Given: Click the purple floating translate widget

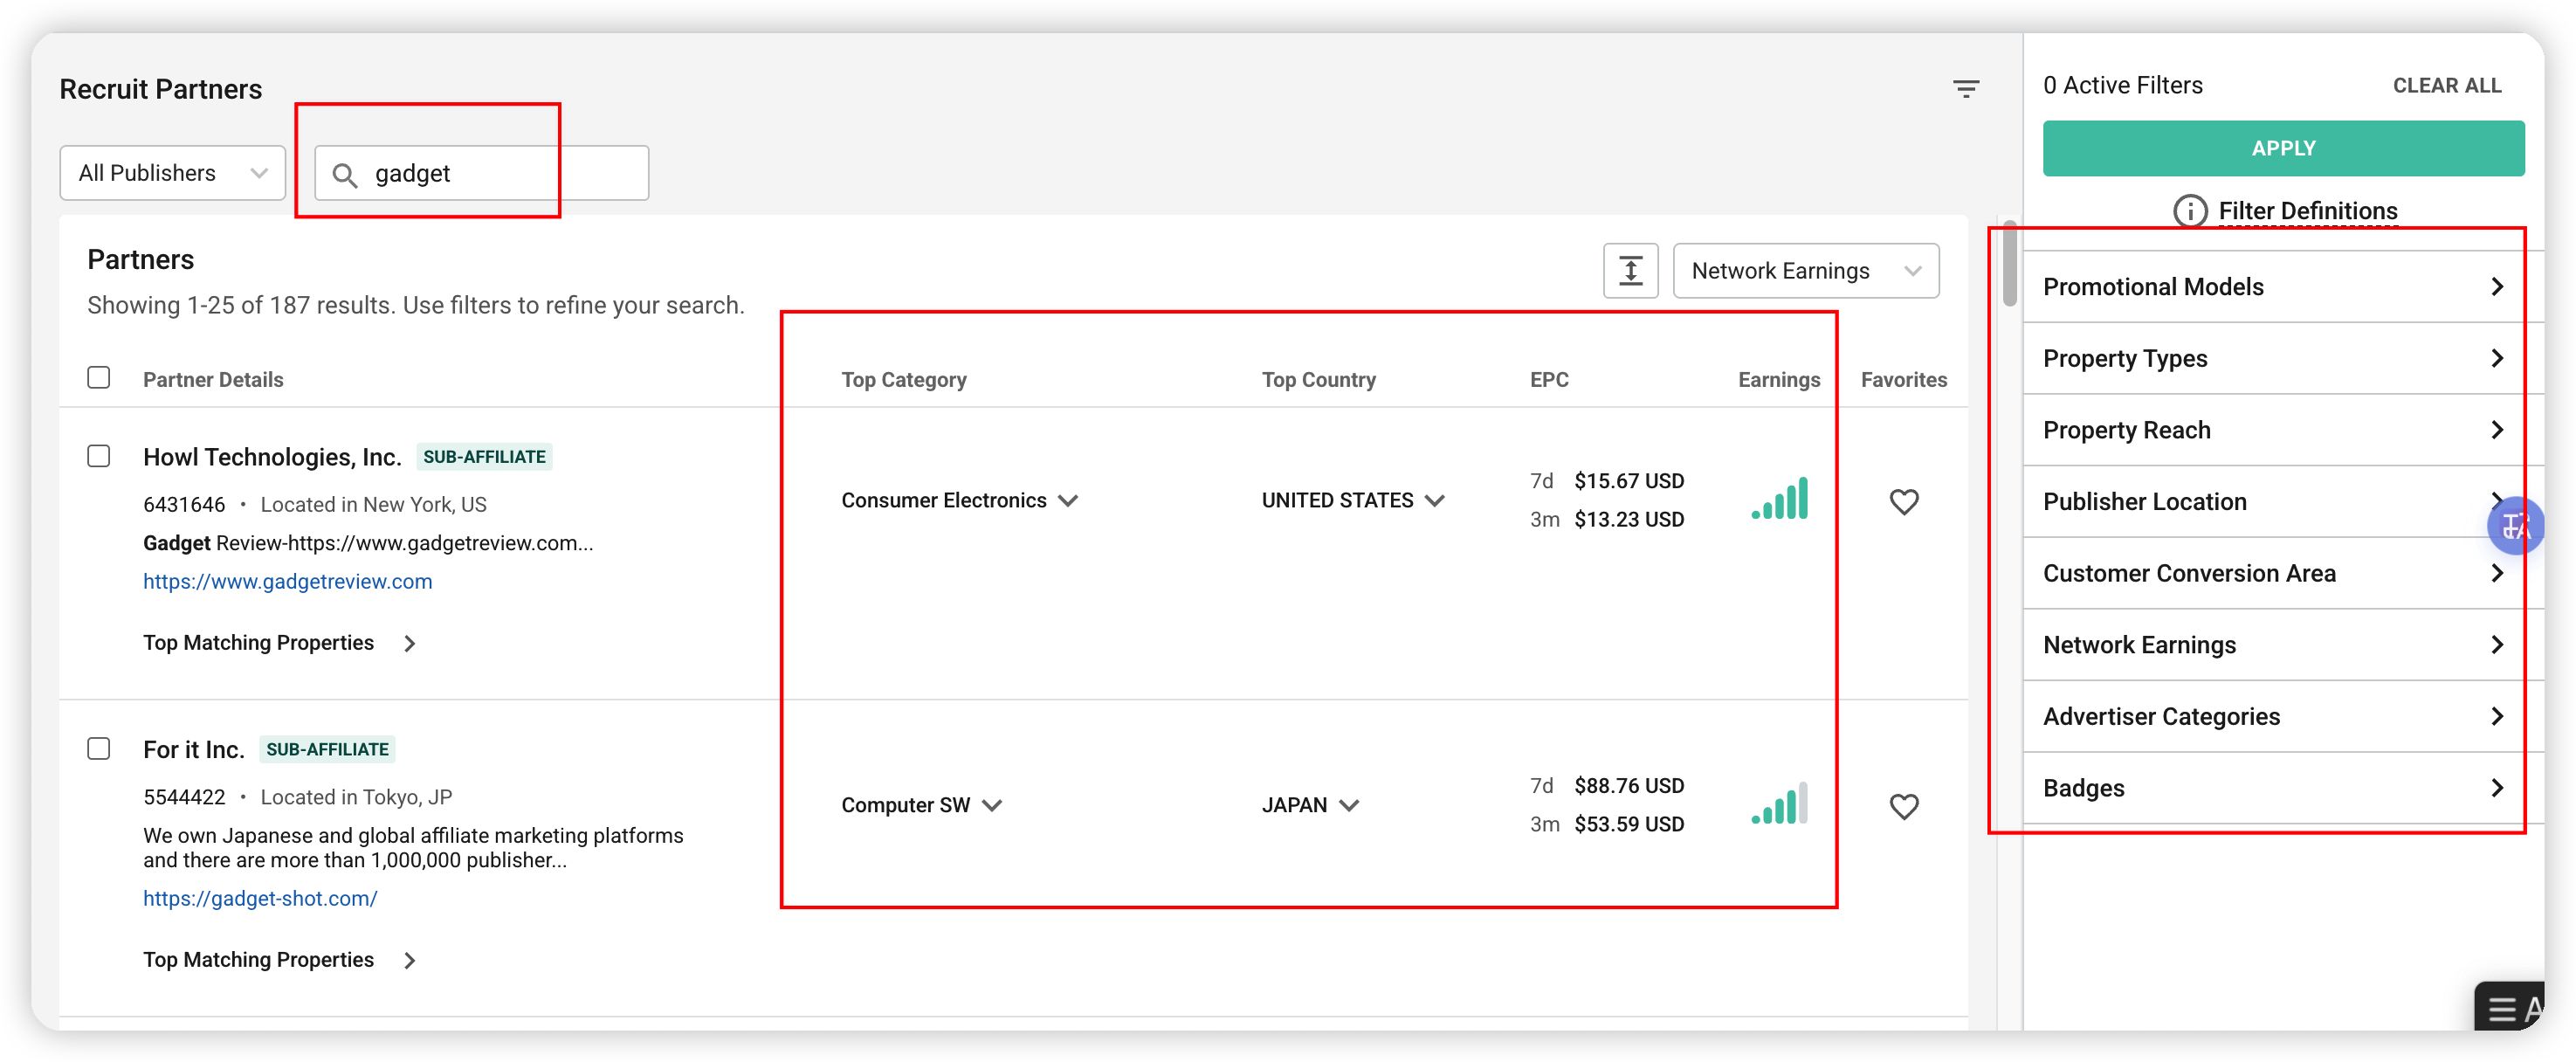Looking at the screenshot, I should [x=2517, y=525].
